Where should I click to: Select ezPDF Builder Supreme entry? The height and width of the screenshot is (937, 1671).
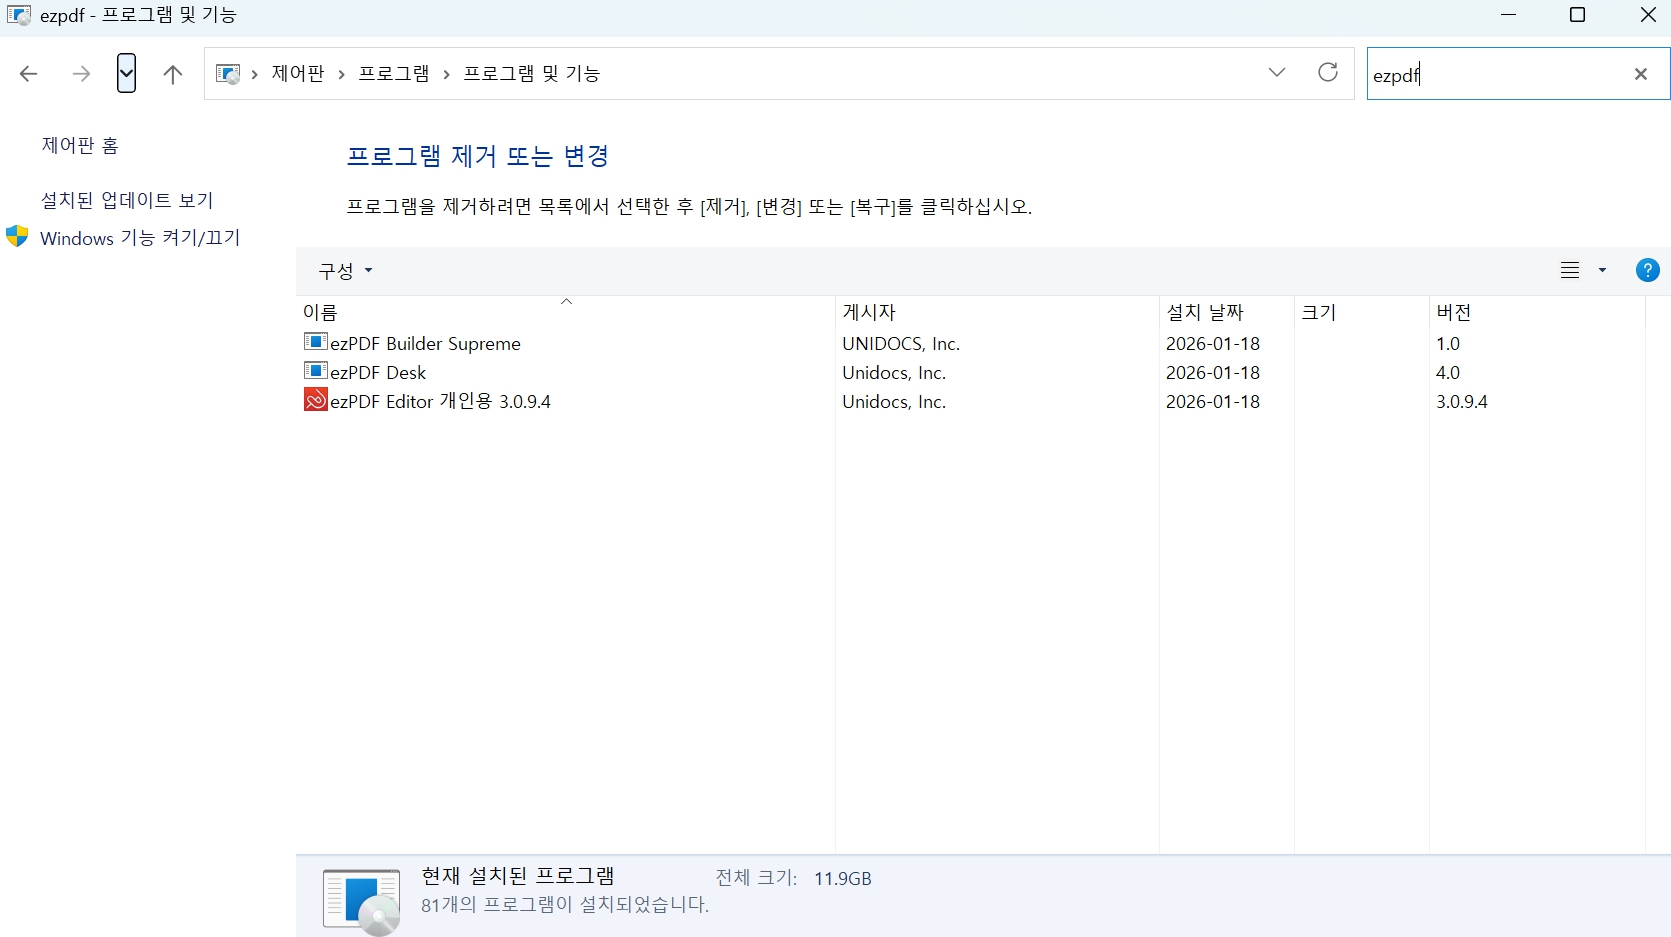tap(426, 343)
